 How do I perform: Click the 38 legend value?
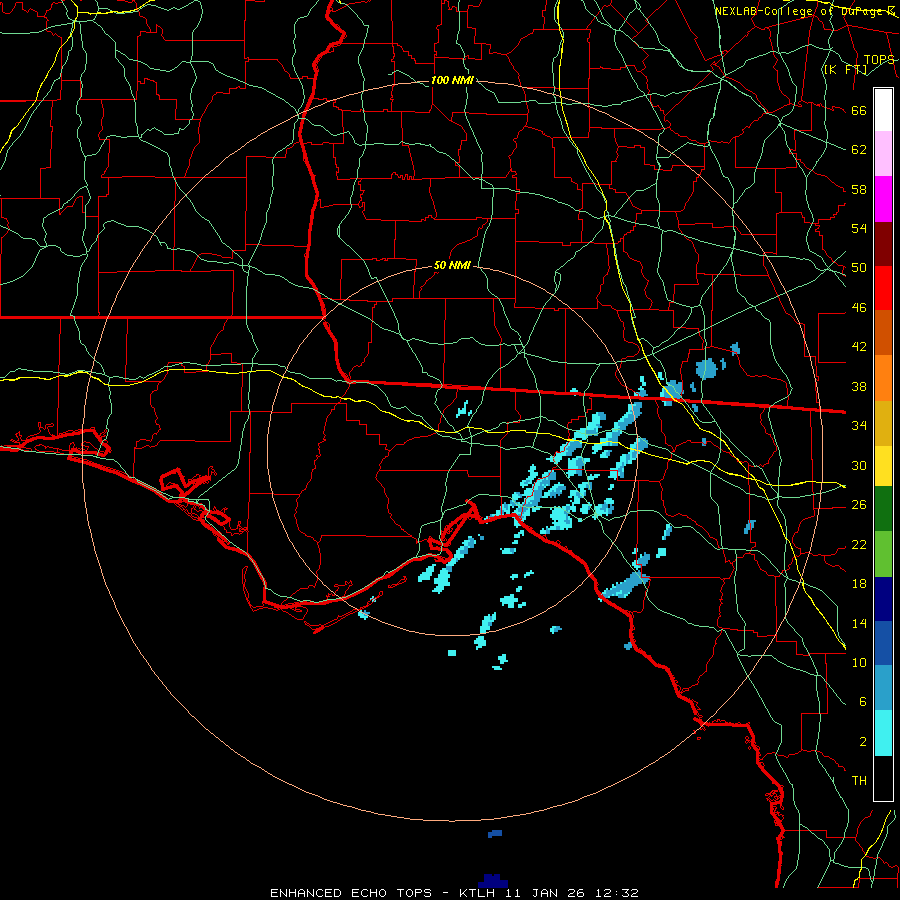pos(859,386)
